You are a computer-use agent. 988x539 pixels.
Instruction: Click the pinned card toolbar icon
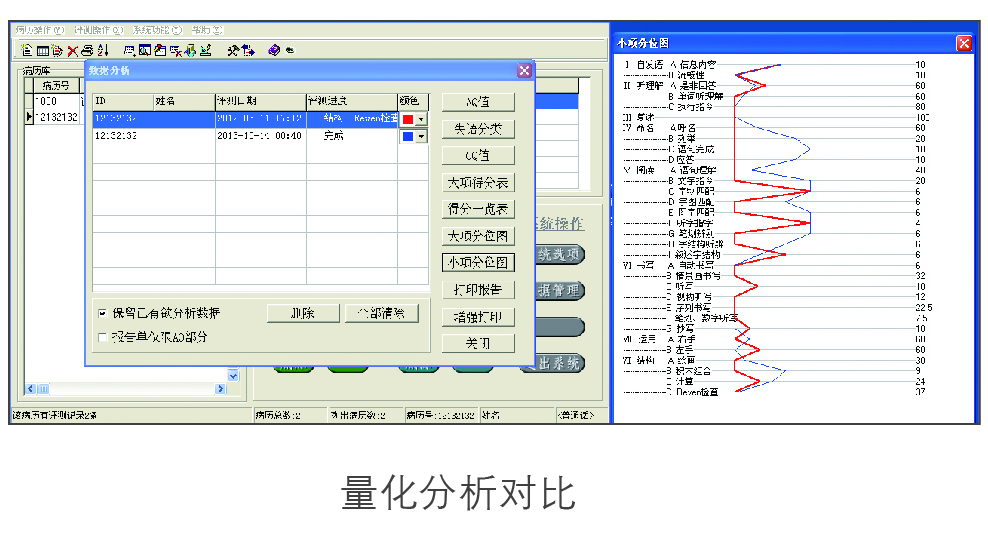[x=160, y=50]
